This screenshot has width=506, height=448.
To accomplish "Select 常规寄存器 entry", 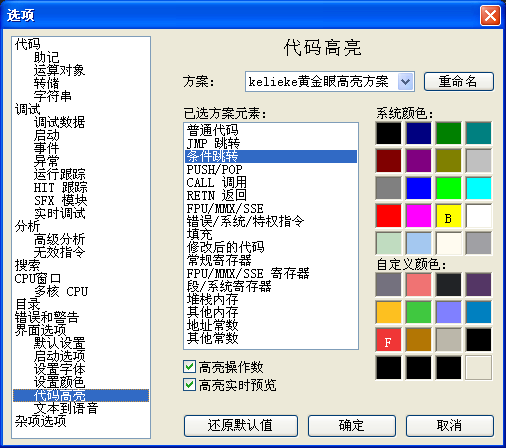I will tap(271, 260).
